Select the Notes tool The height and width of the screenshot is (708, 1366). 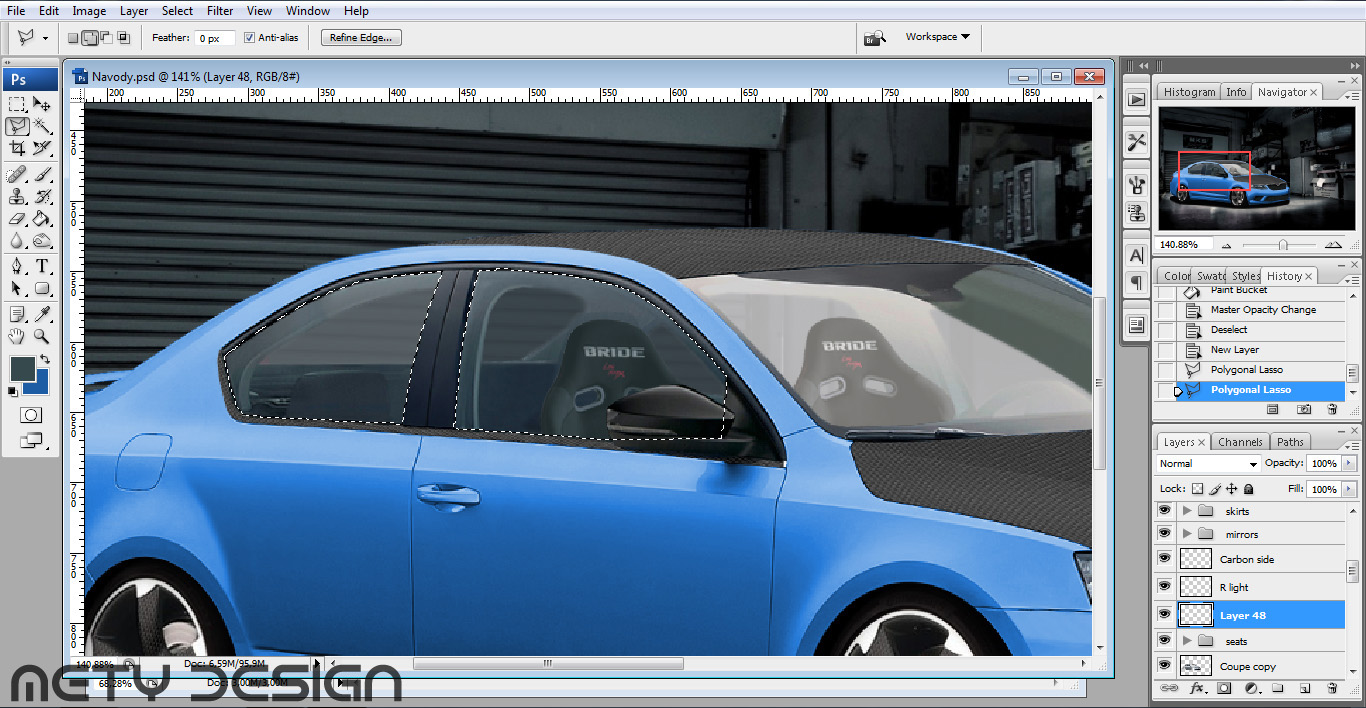(17, 315)
